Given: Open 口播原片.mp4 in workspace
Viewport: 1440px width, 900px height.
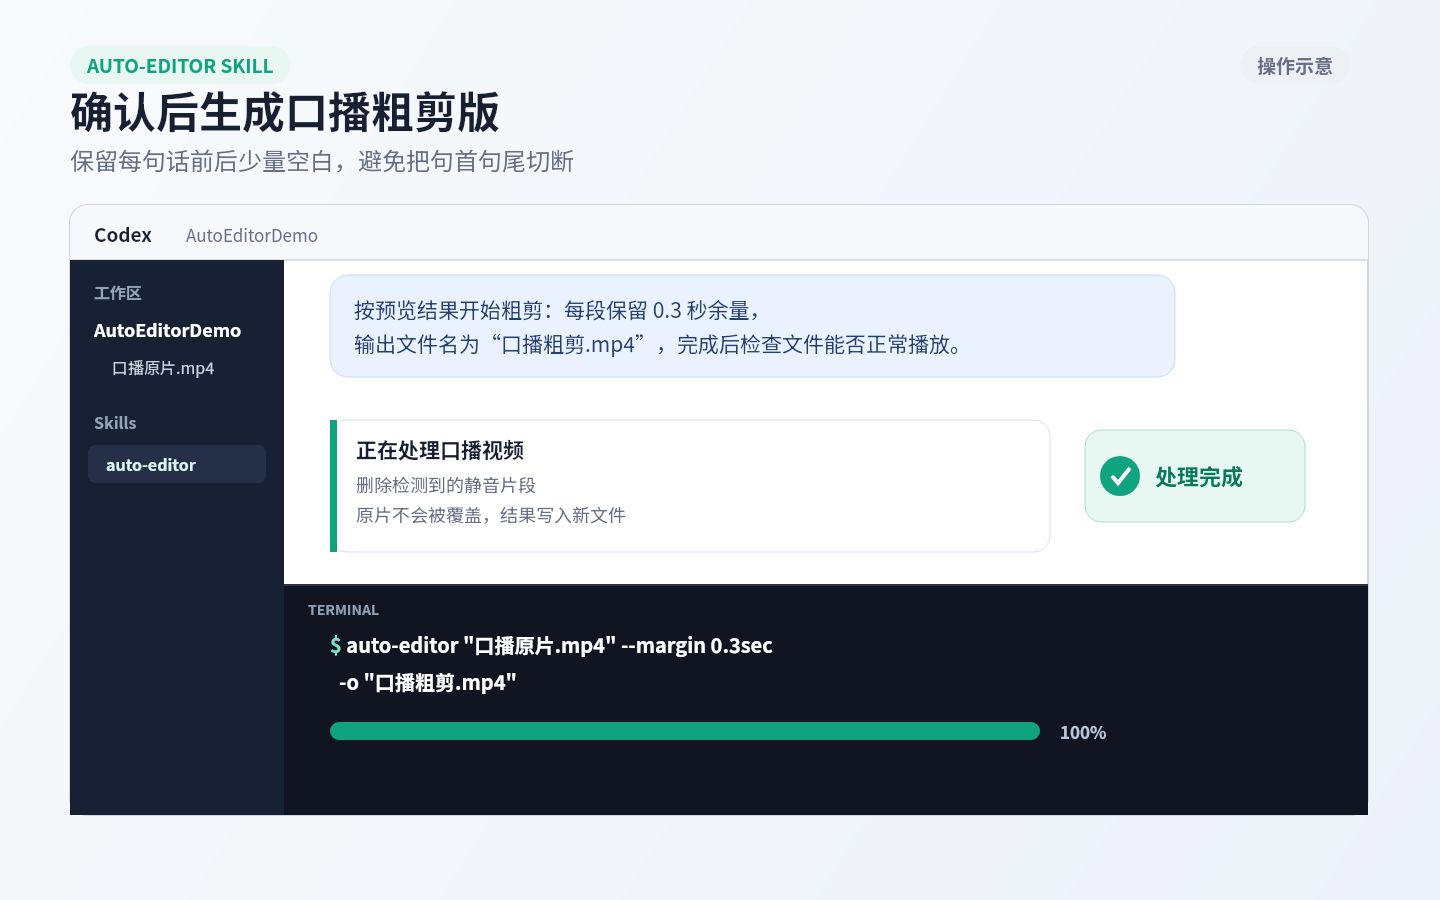Looking at the screenshot, I should [163, 368].
